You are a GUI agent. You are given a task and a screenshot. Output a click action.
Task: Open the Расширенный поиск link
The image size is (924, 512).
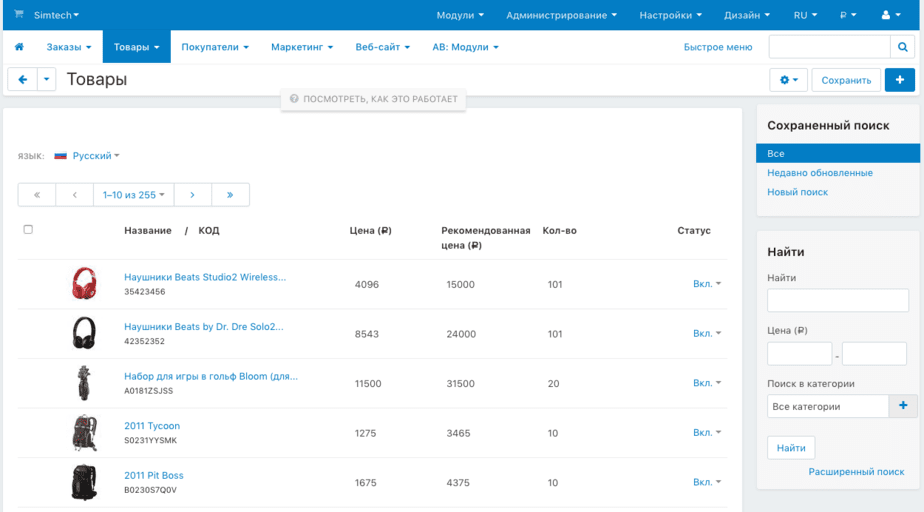click(856, 471)
